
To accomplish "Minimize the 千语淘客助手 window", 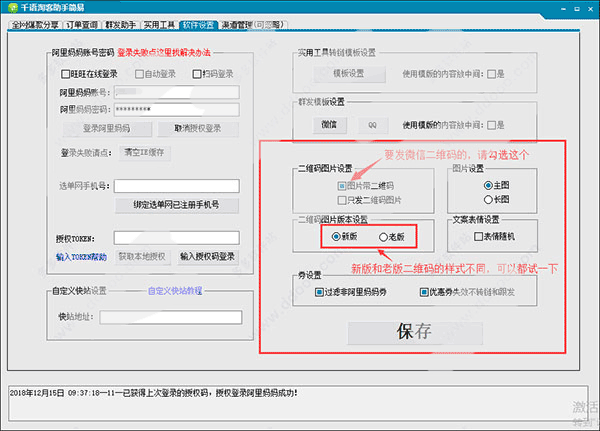I will pos(563,8).
